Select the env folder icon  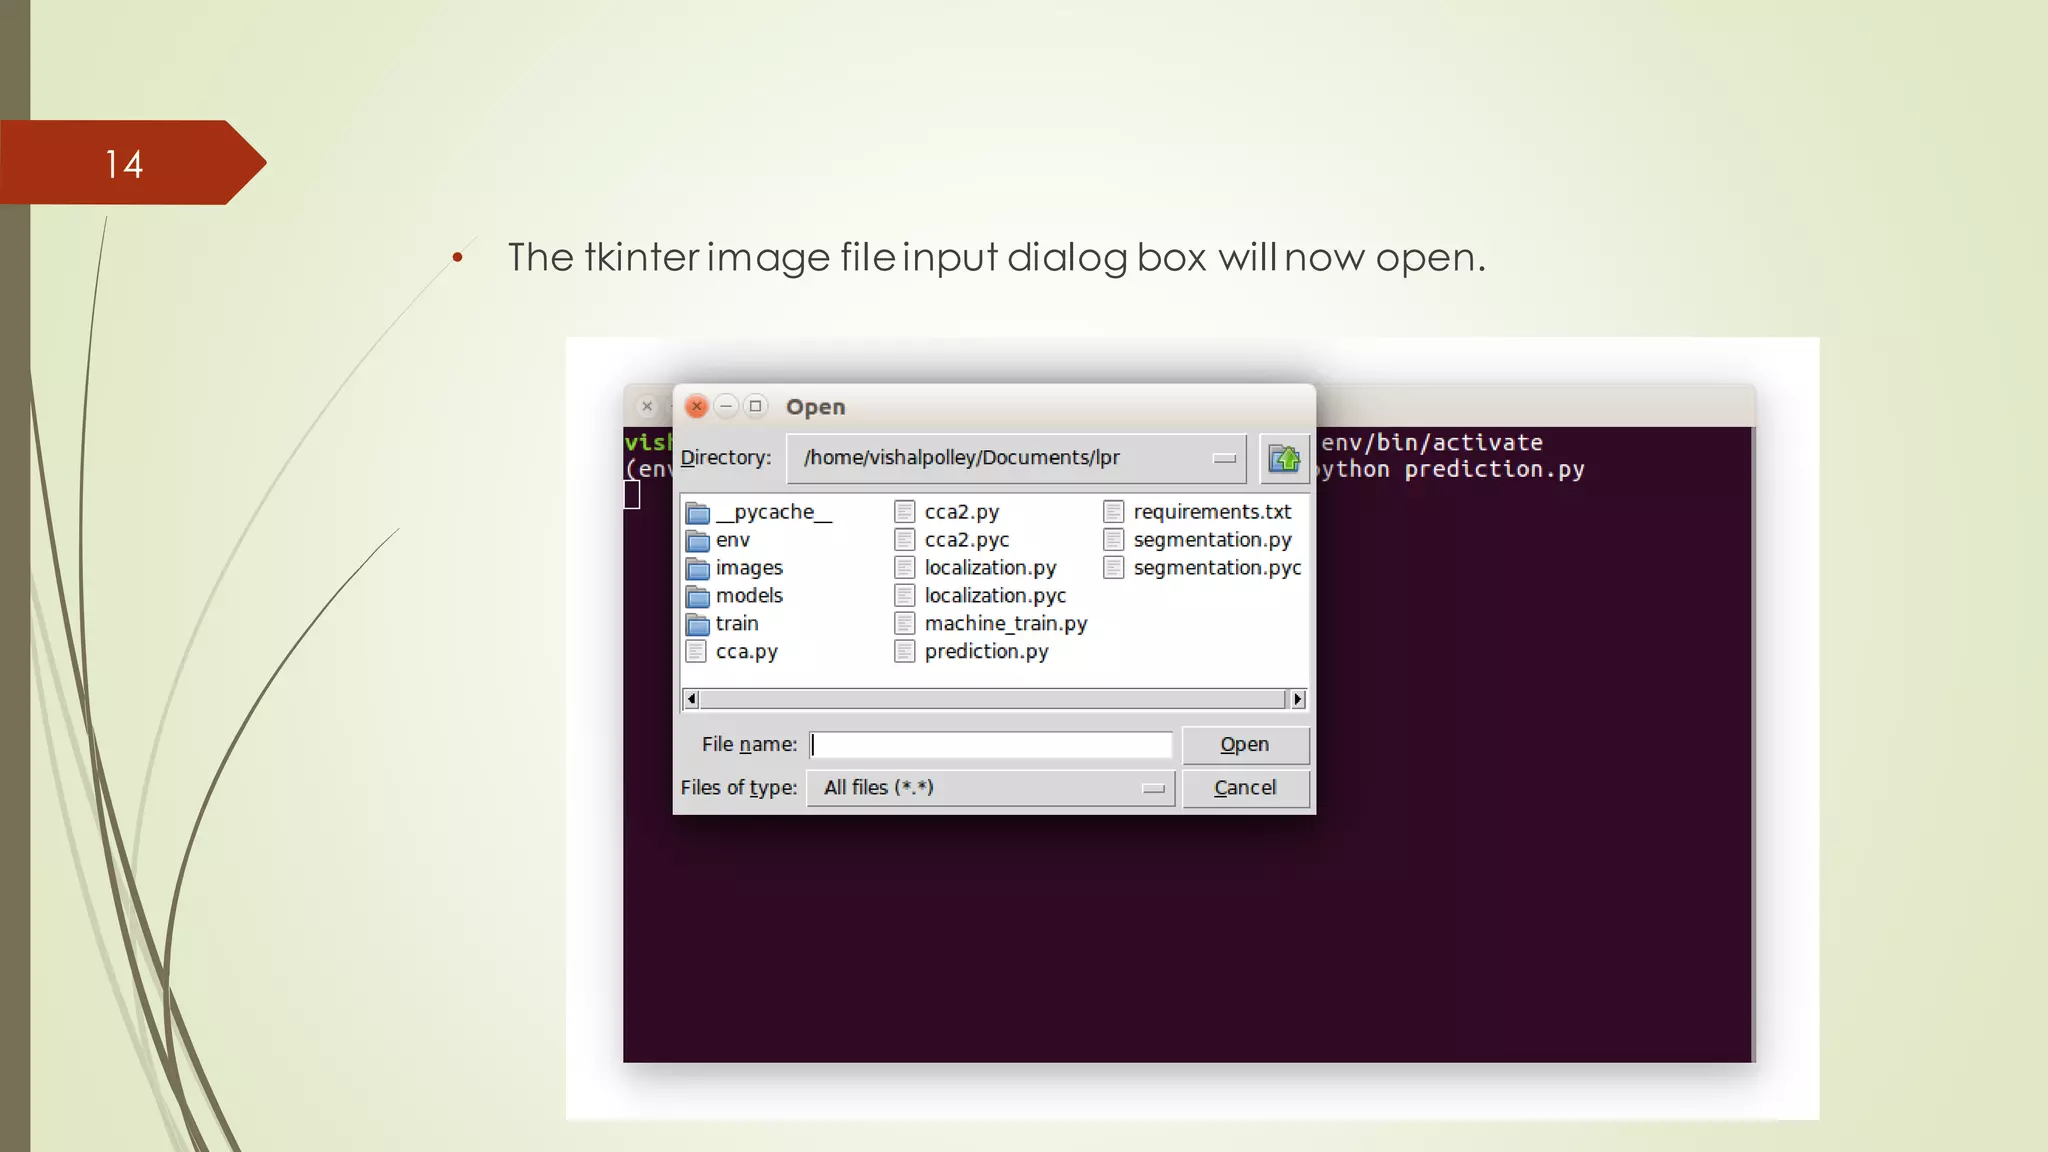[x=698, y=541]
